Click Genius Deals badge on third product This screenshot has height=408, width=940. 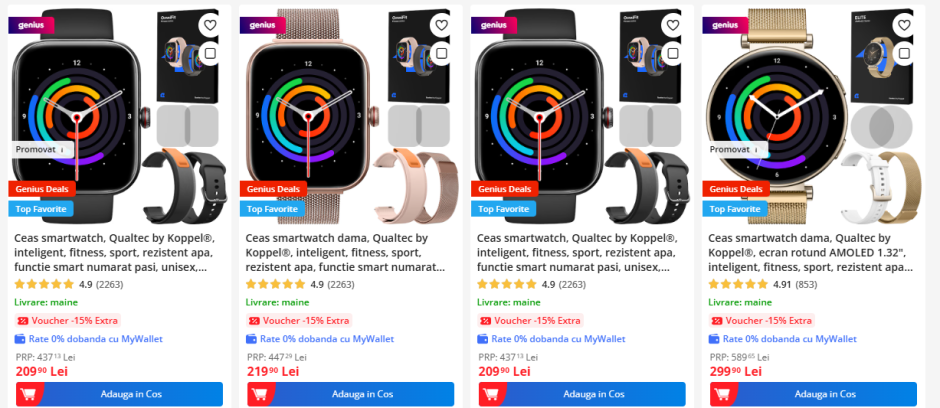tap(505, 189)
